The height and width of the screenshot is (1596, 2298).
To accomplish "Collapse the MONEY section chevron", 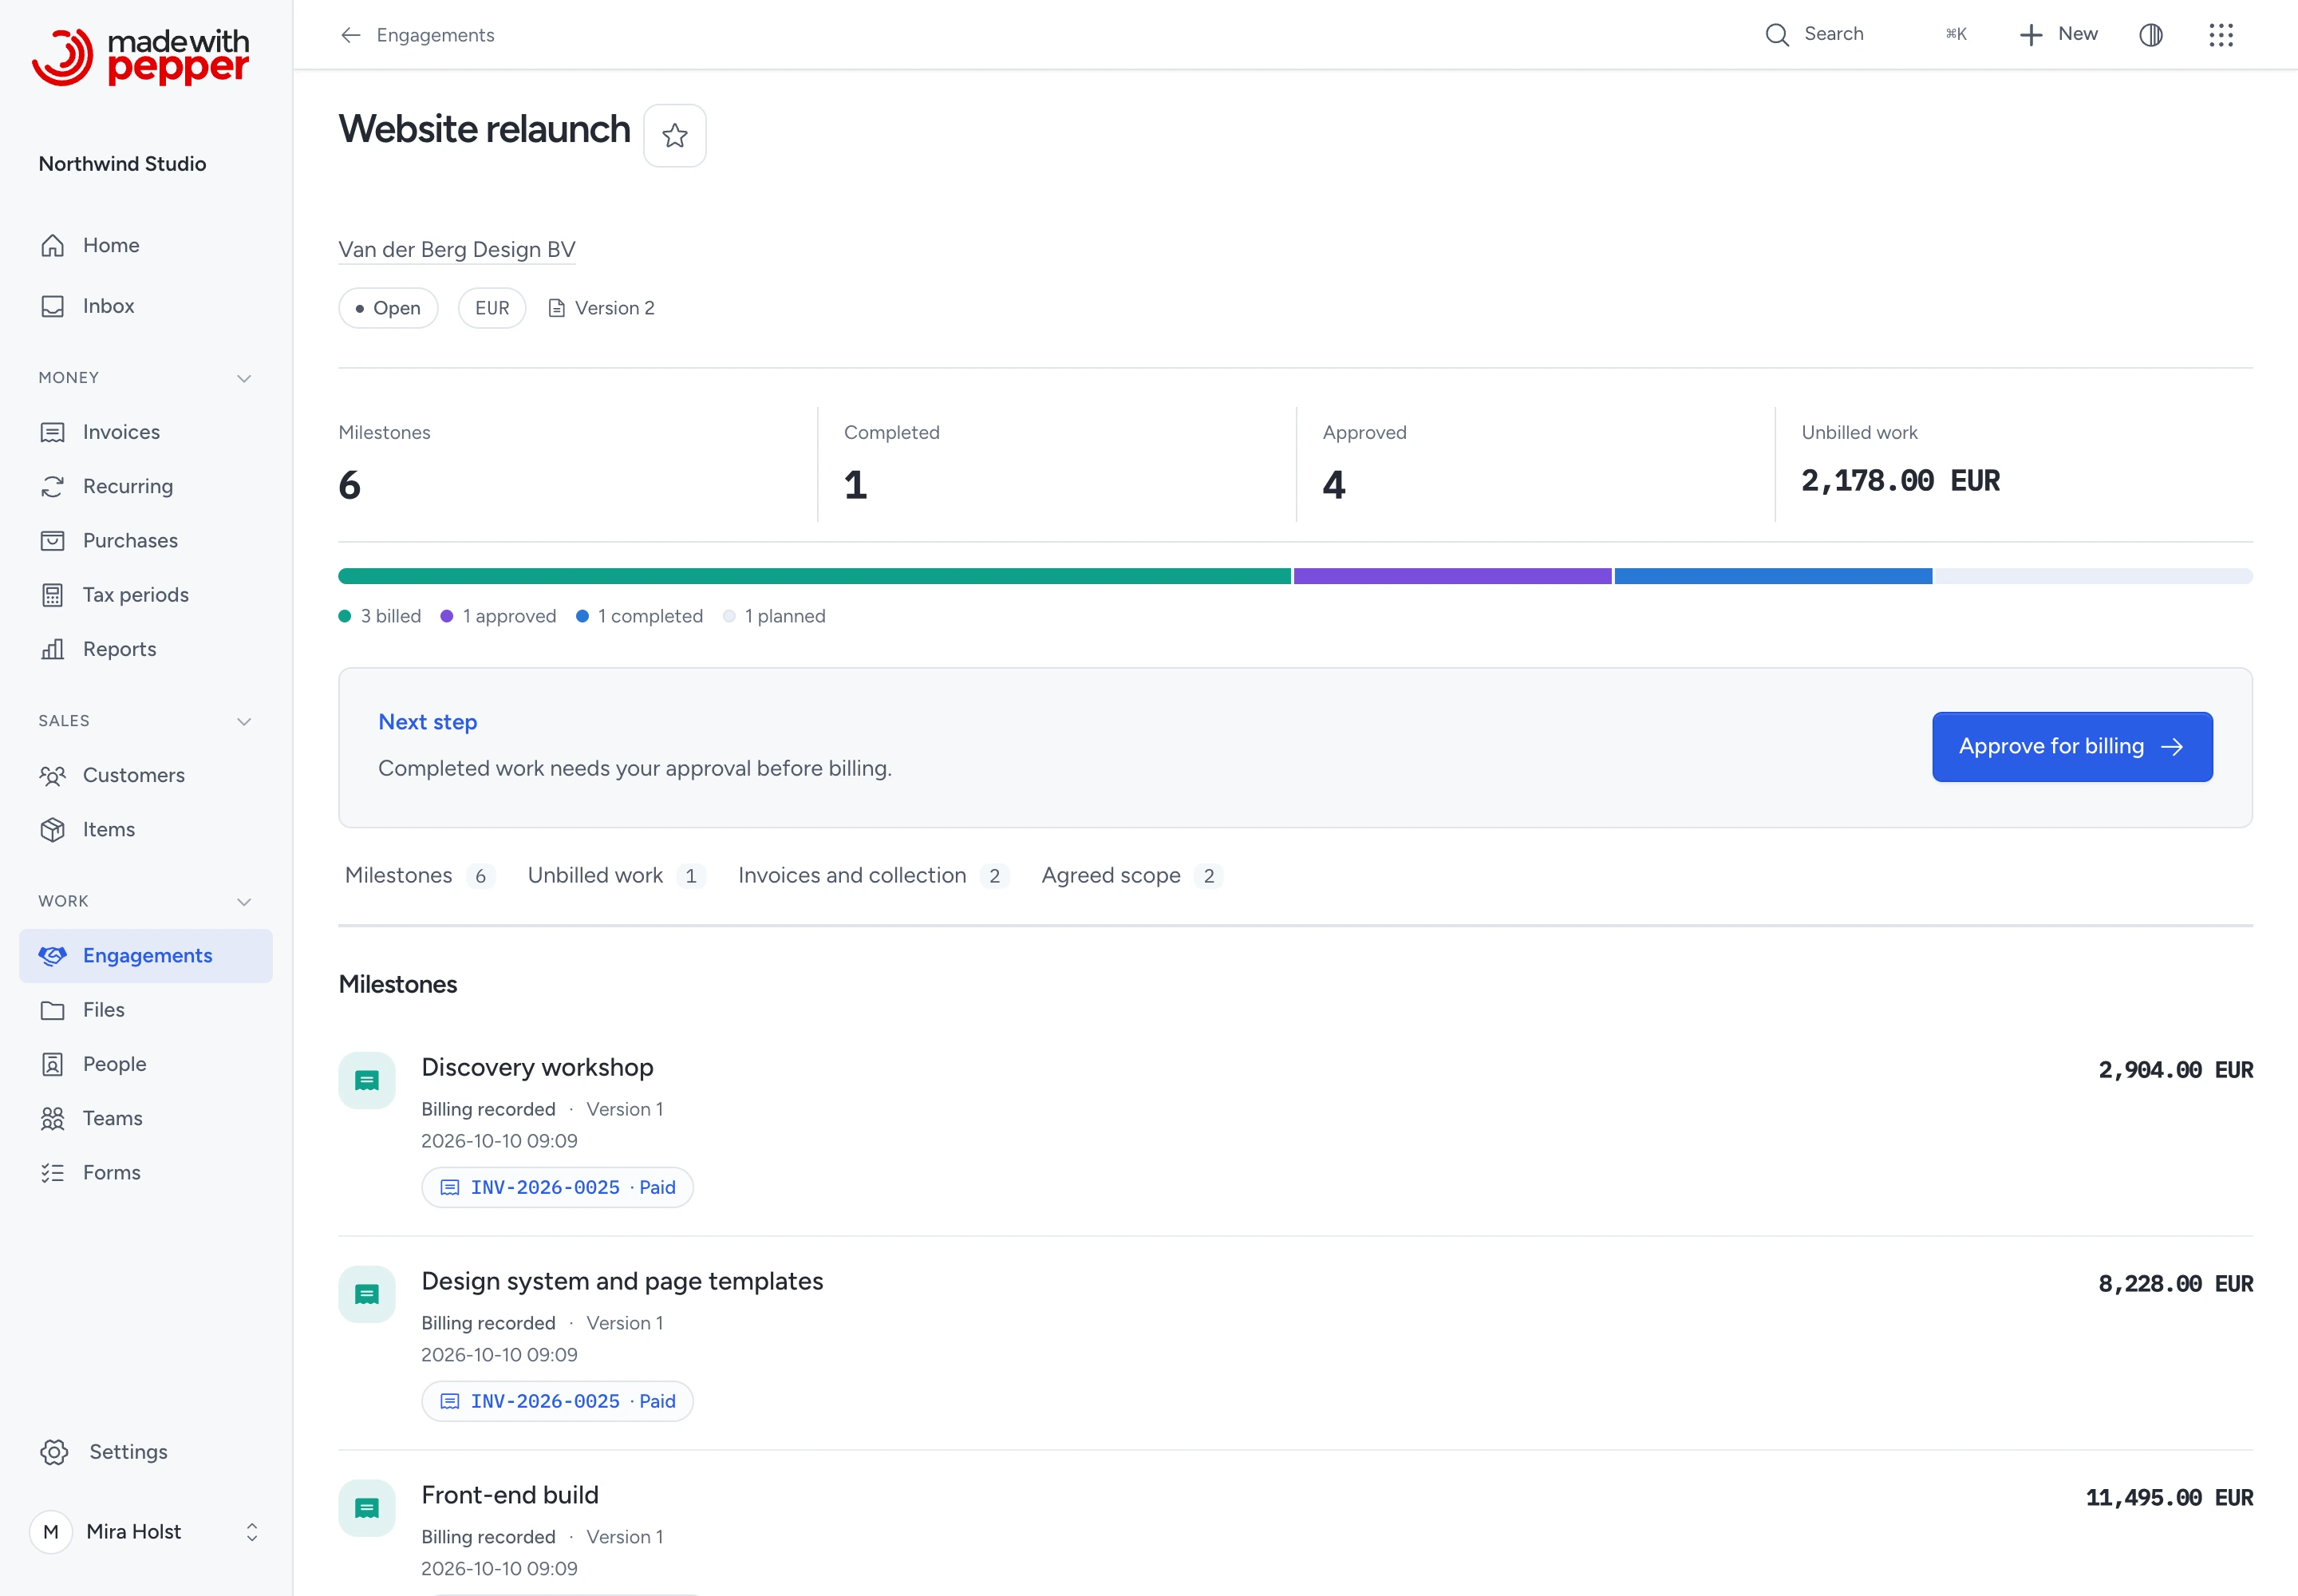I will pos(243,378).
